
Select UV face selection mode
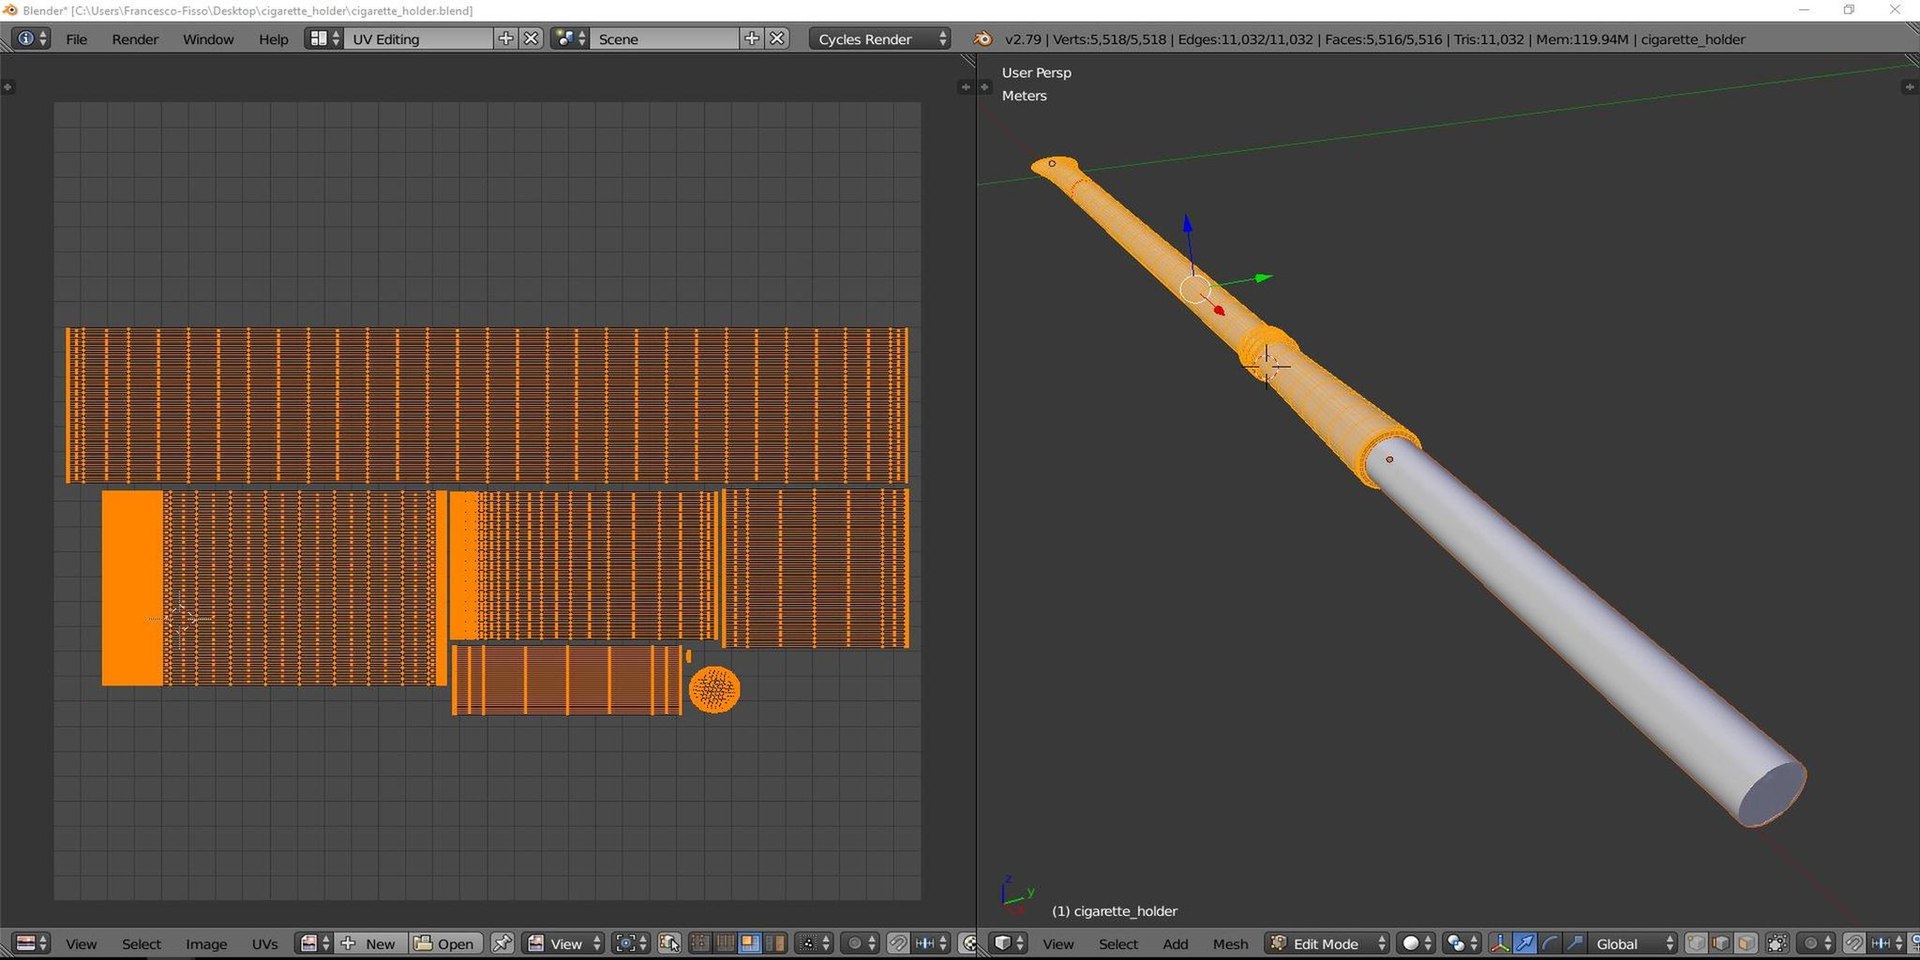tap(750, 943)
